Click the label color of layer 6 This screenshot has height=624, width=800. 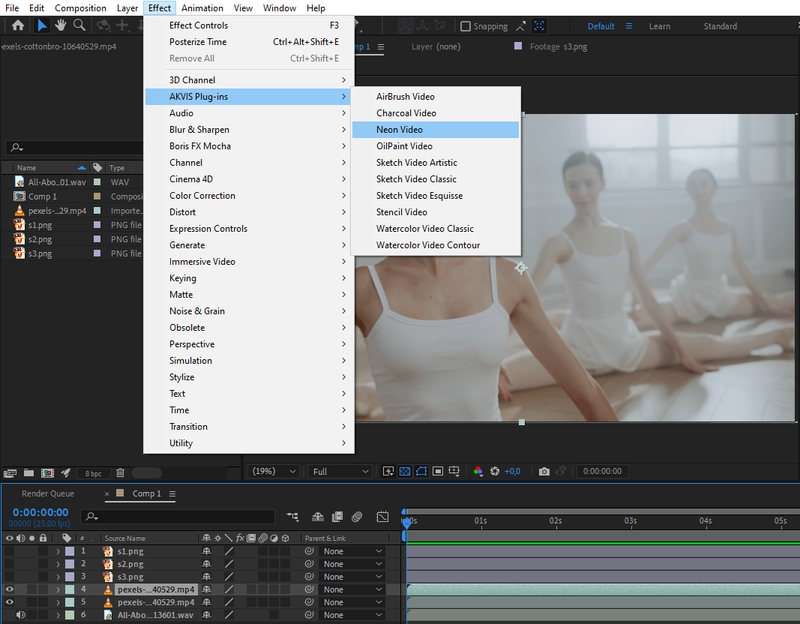tap(70, 615)
